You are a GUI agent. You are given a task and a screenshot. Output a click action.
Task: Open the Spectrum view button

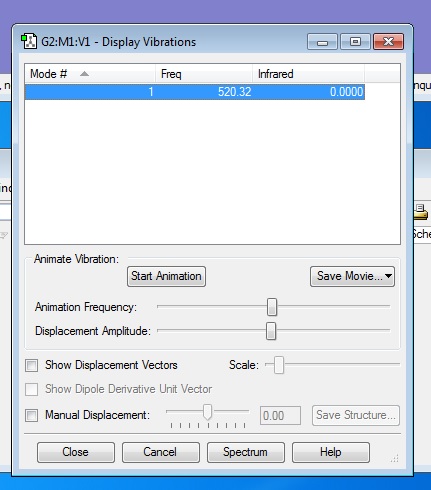point(246,452)
